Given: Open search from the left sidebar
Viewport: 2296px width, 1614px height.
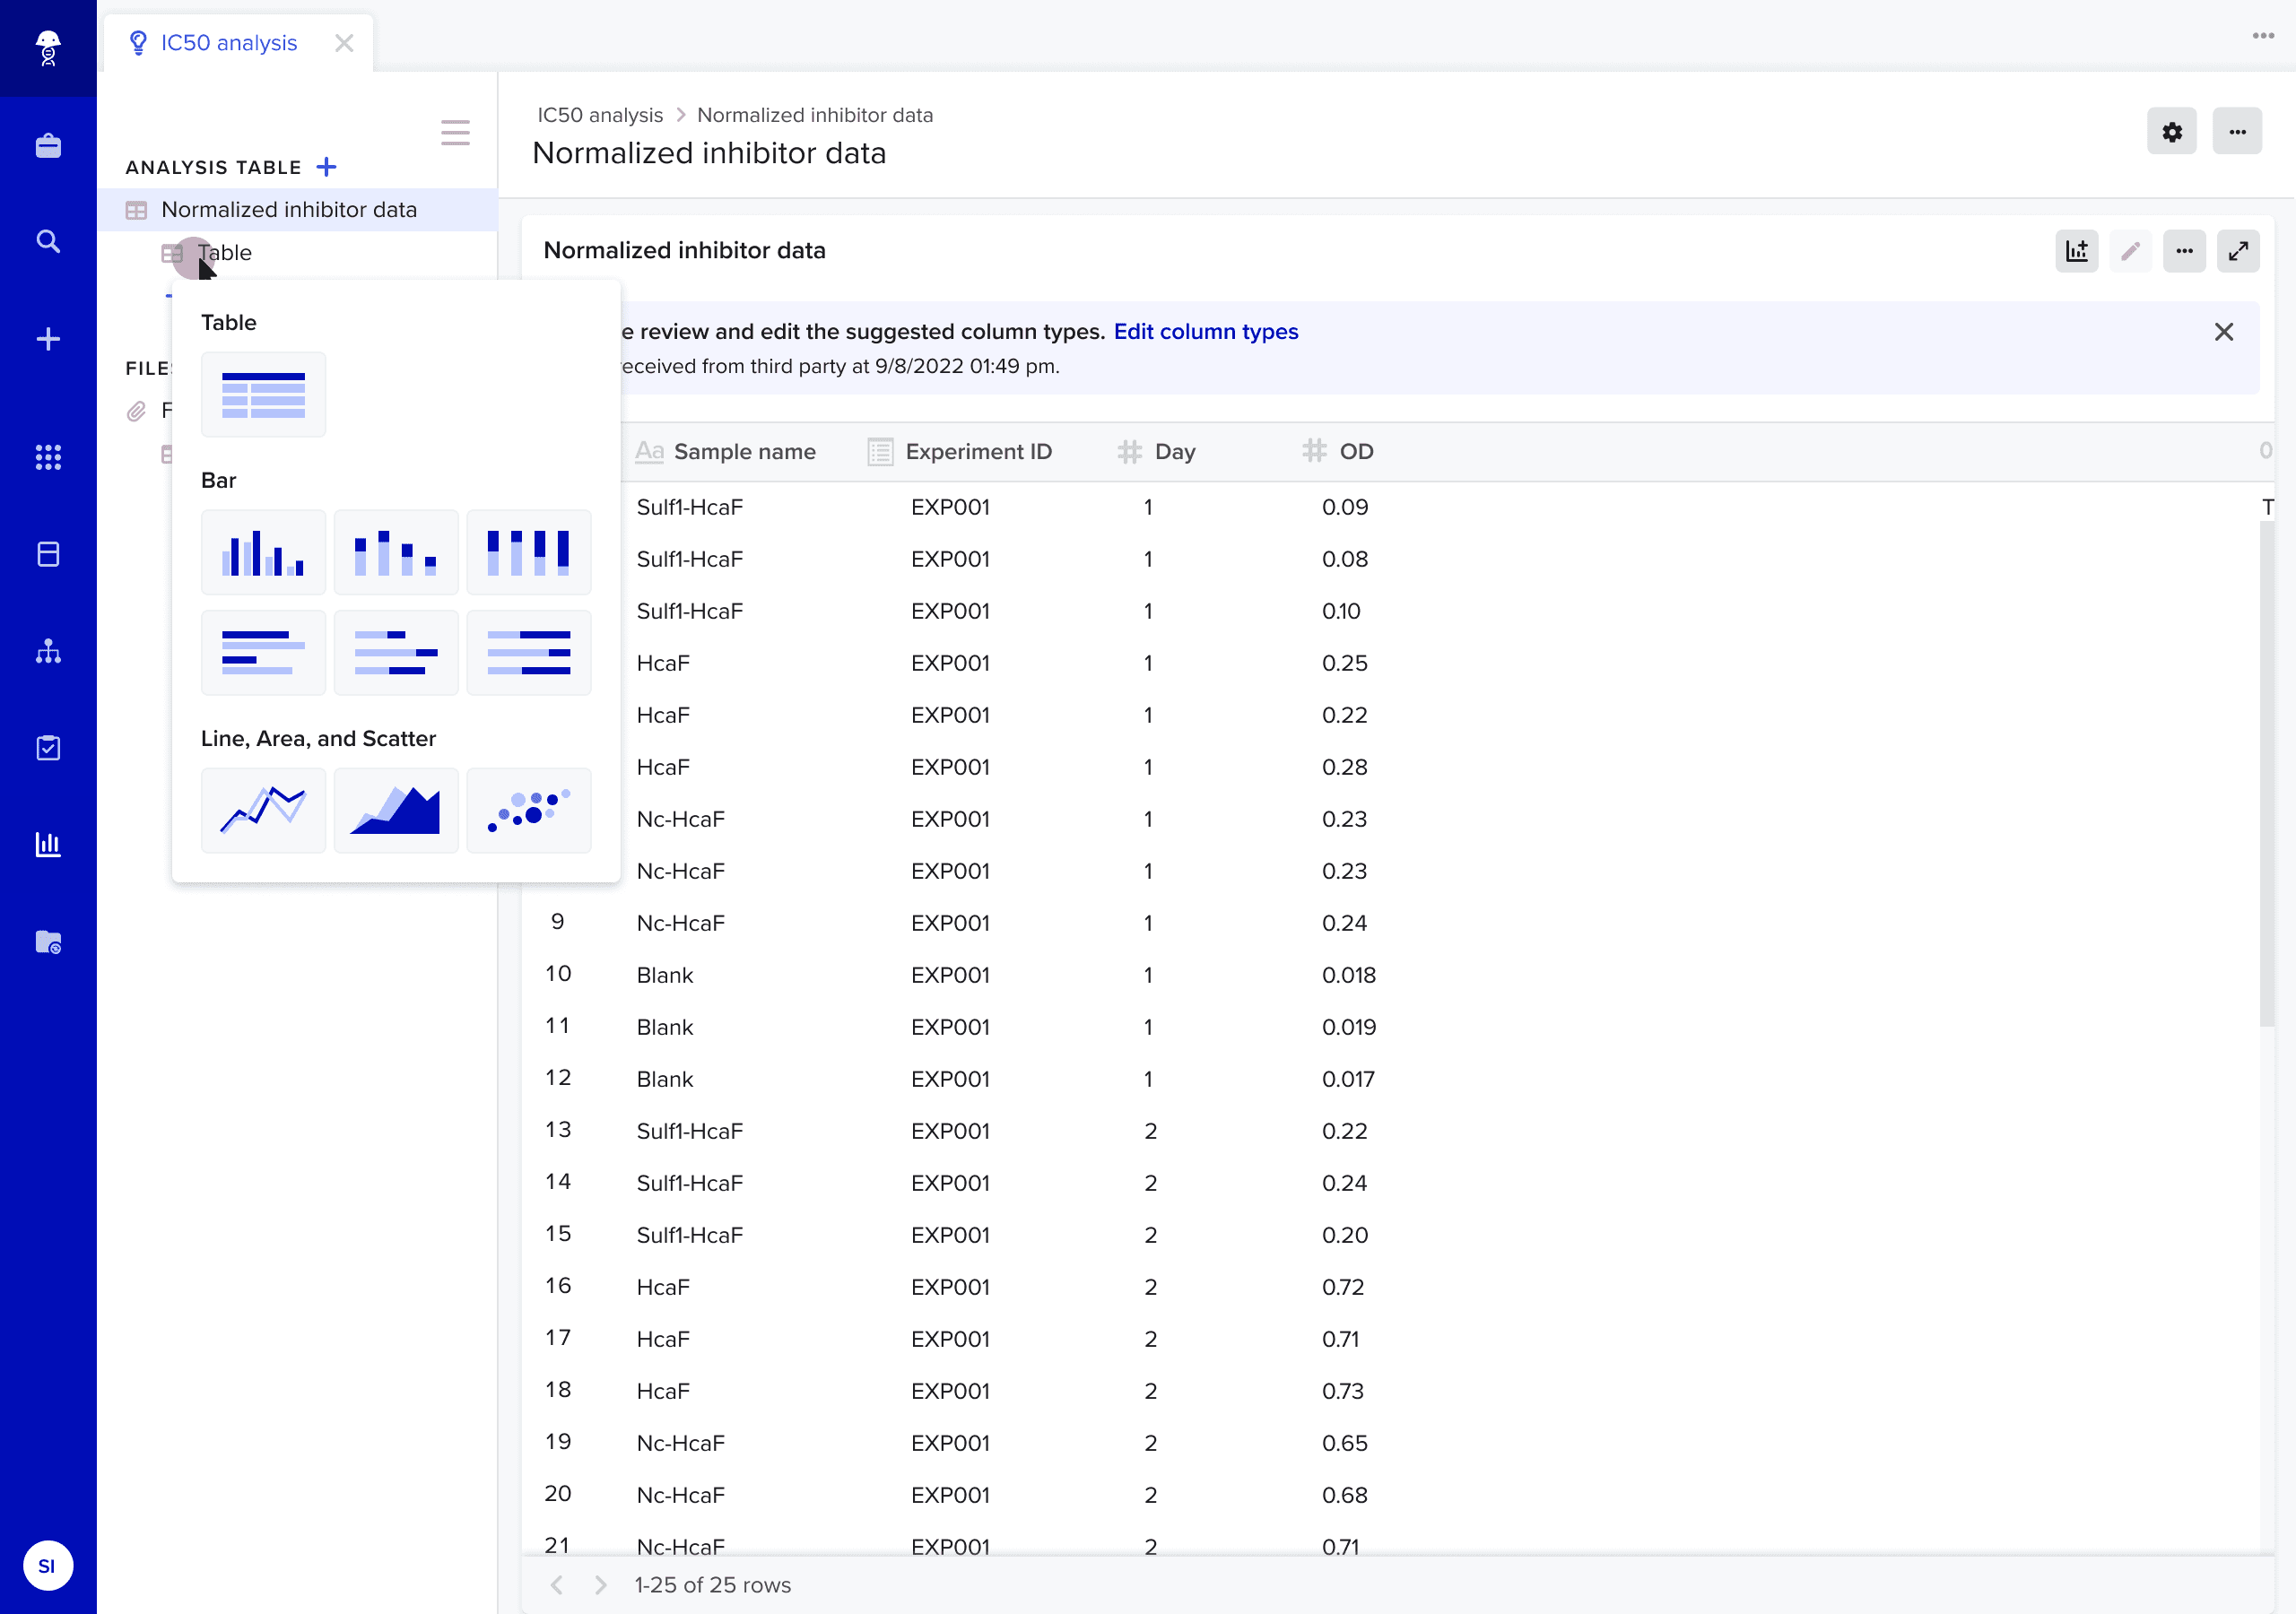Looking at the screenshot, I should pos(48,241).
